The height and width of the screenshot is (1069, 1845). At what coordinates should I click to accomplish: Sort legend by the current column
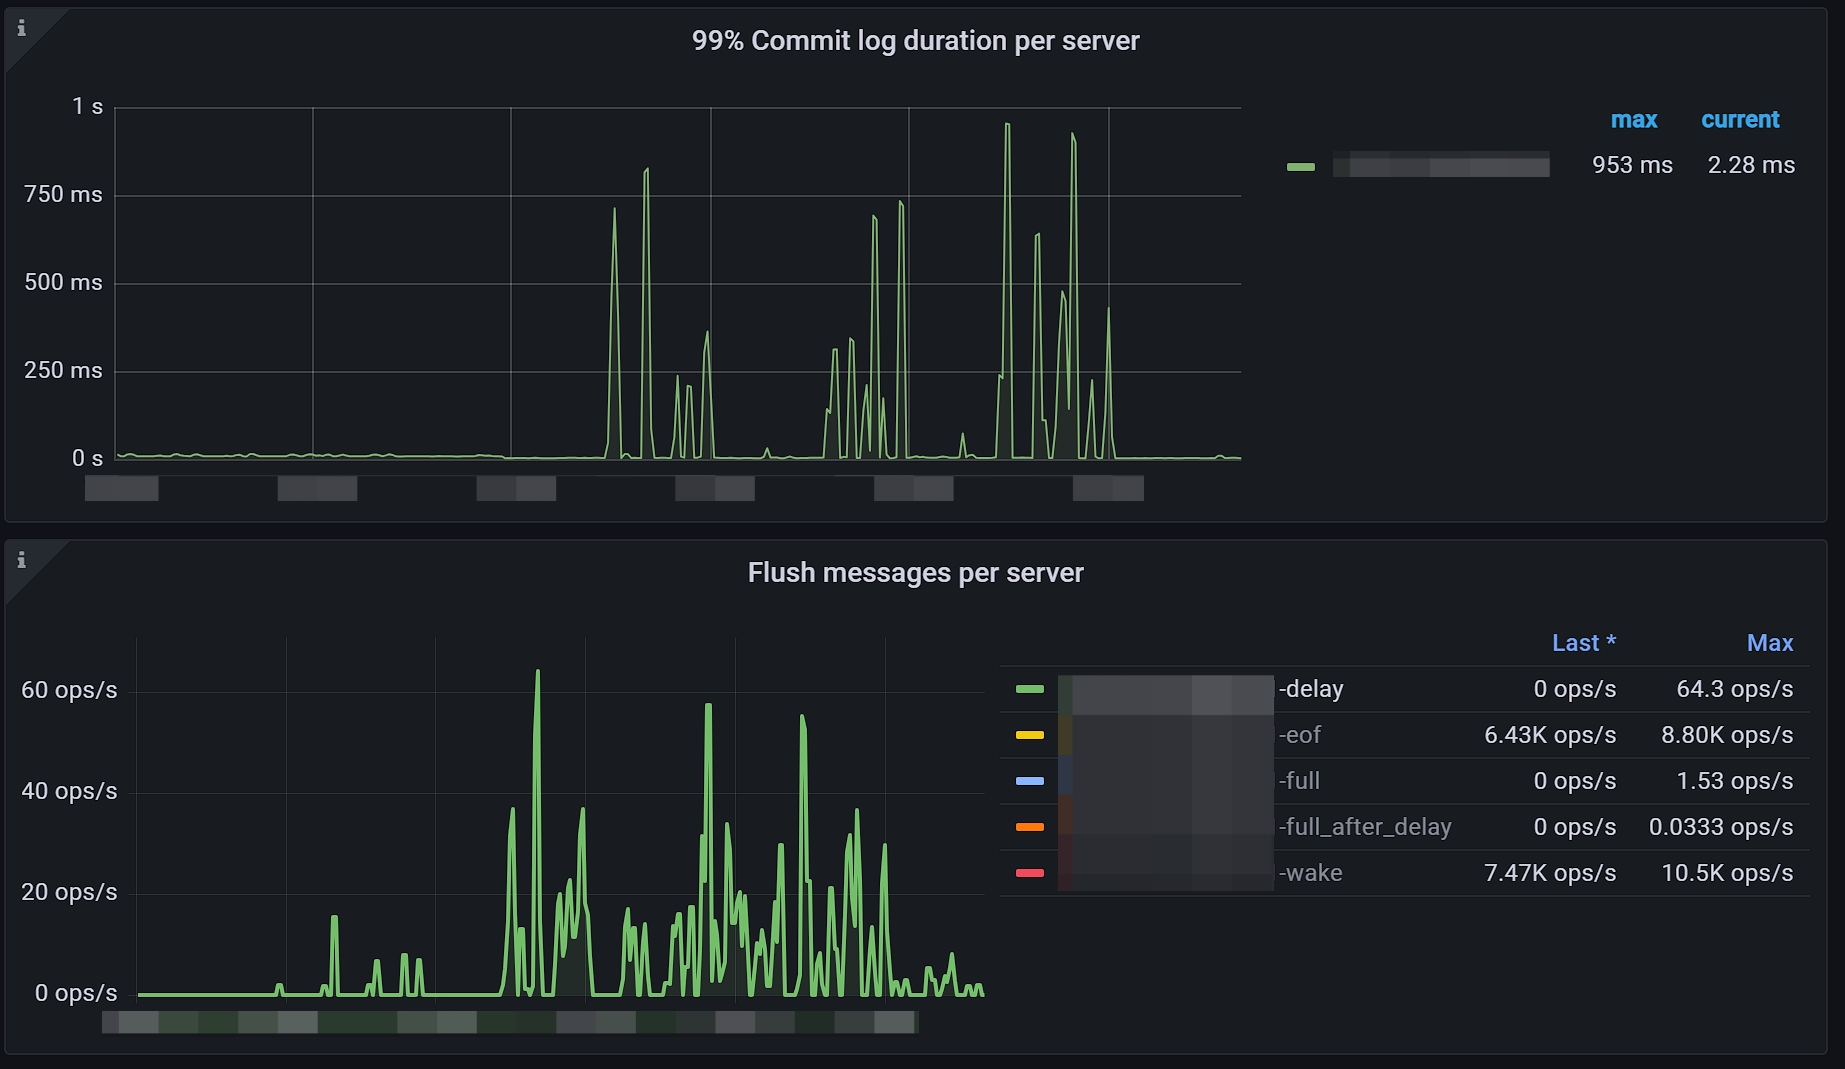point(1740,119)
